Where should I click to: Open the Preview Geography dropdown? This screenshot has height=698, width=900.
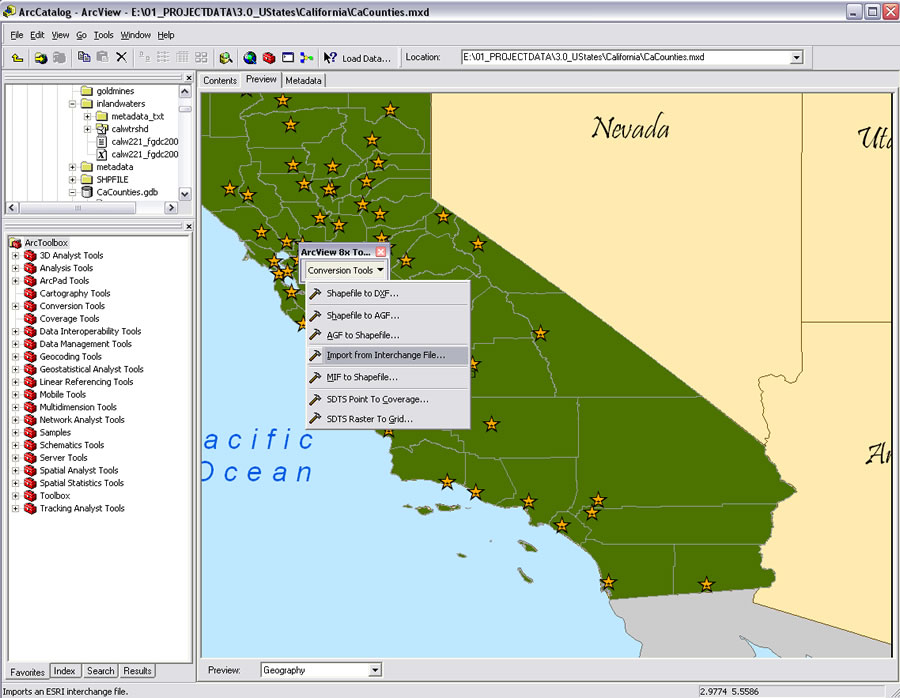(375, 670)
